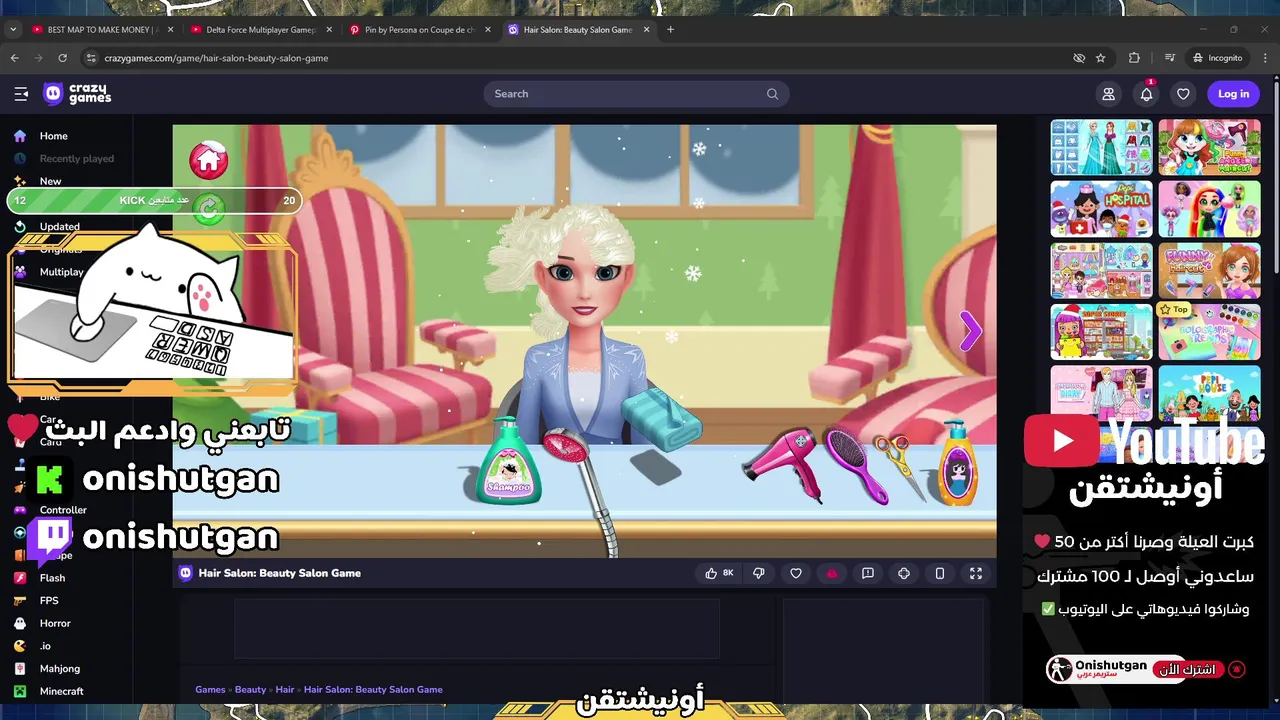Open Pepi Hospital game thumbnail
Screen dimensions: 1280x720
[1101, 209]
